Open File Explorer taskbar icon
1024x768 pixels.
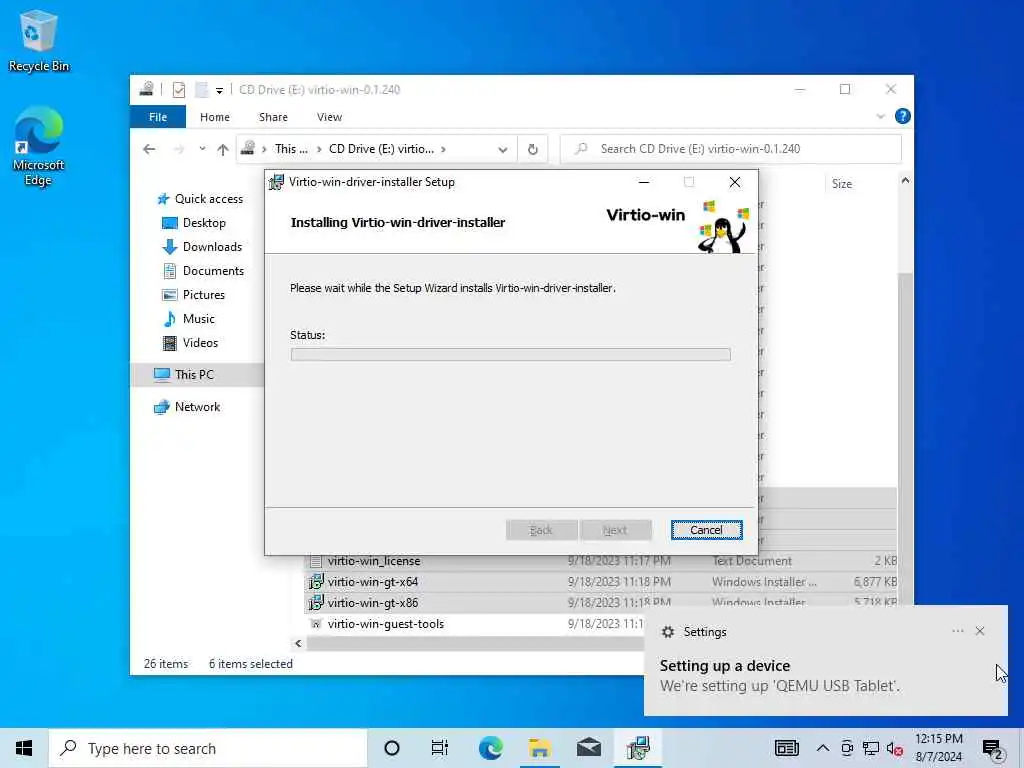coord(539,748)
